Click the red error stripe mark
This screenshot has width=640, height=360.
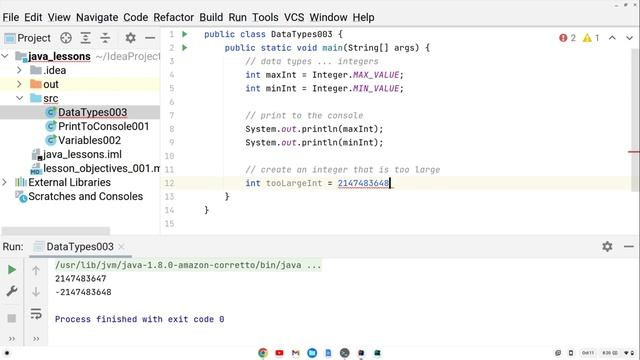point(633,152)
